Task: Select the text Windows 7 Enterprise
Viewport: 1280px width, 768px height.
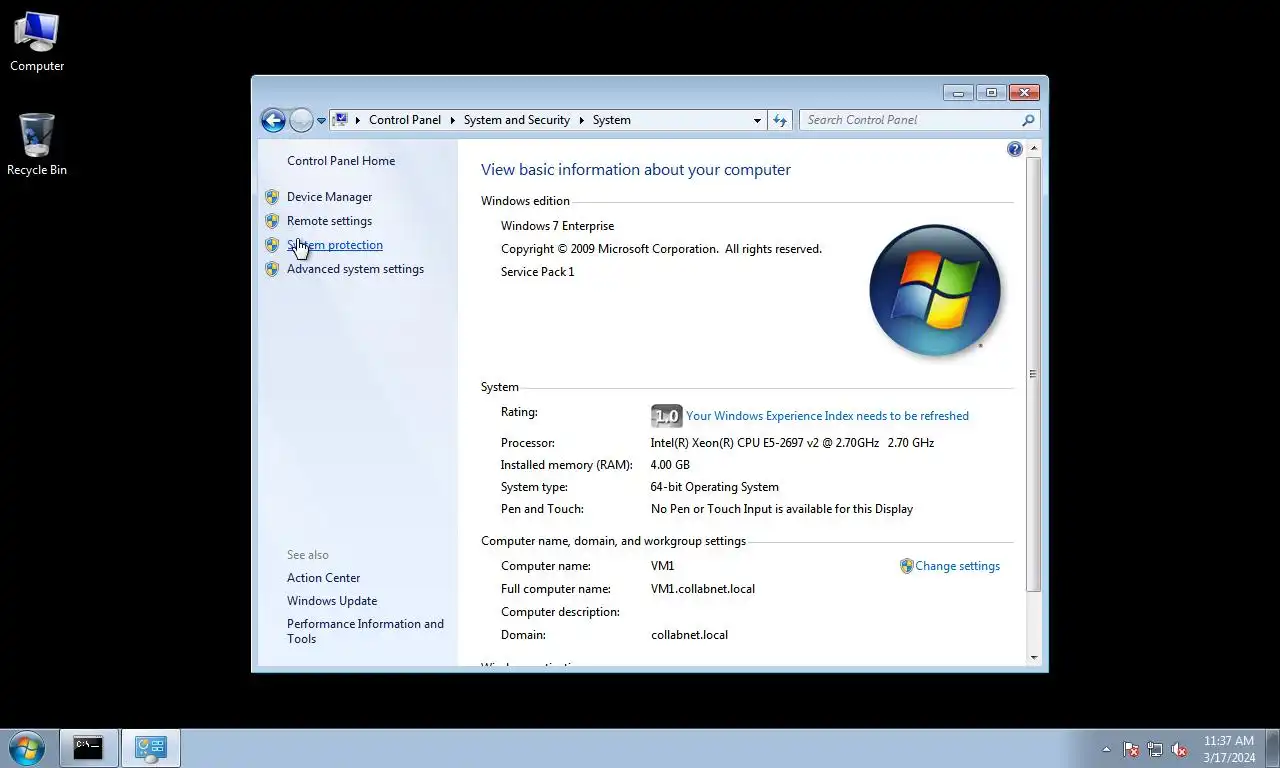Action: [557, 226]
